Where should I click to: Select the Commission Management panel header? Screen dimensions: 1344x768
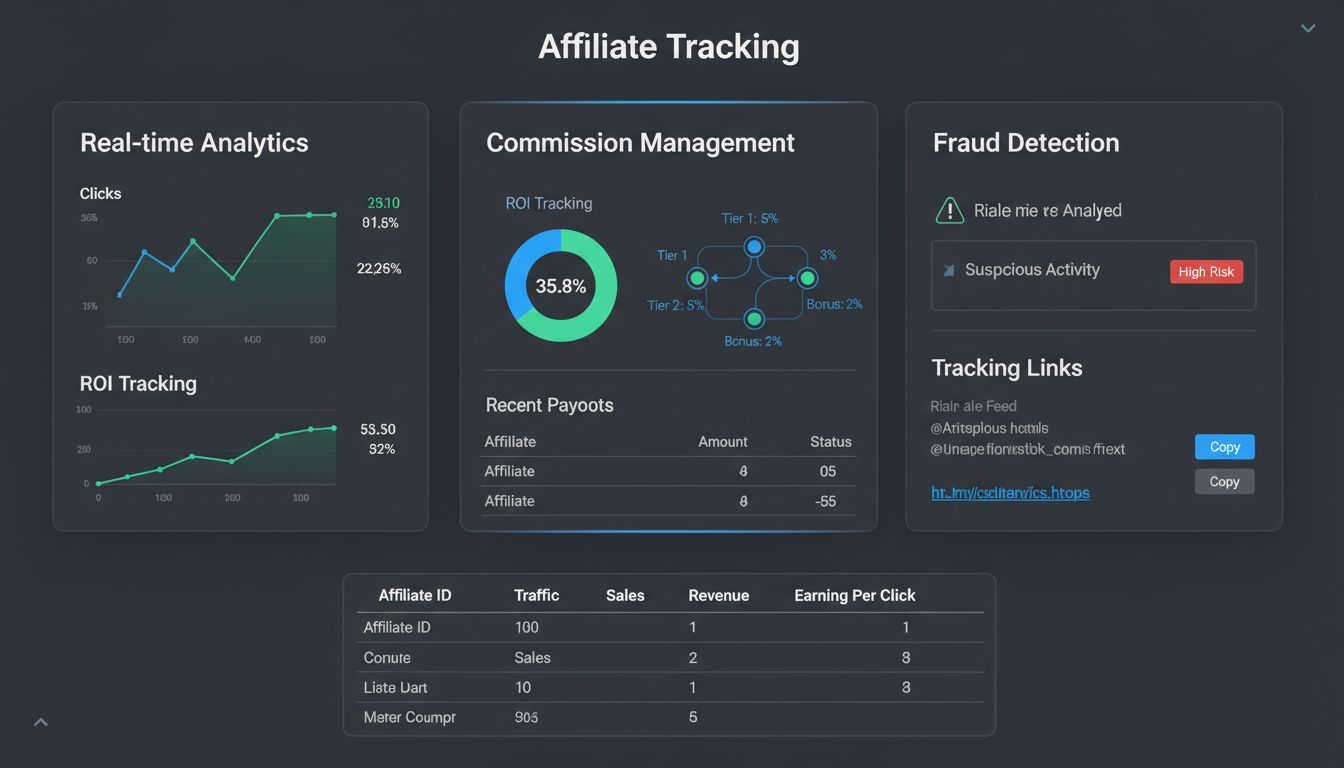click(640, 143)
